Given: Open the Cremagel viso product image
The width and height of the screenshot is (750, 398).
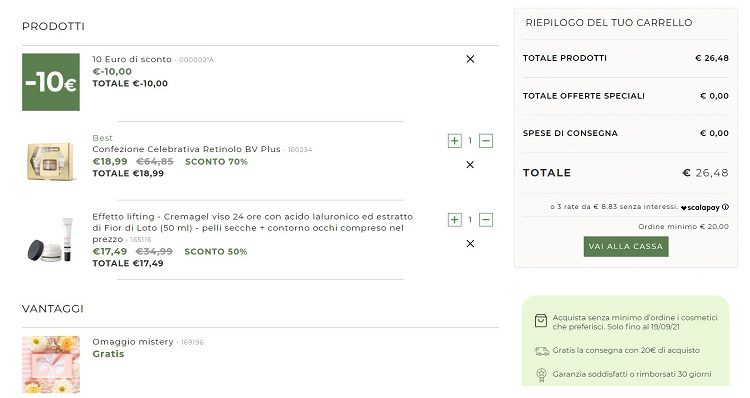Looking at the screenshot, I should pos(51,240).
